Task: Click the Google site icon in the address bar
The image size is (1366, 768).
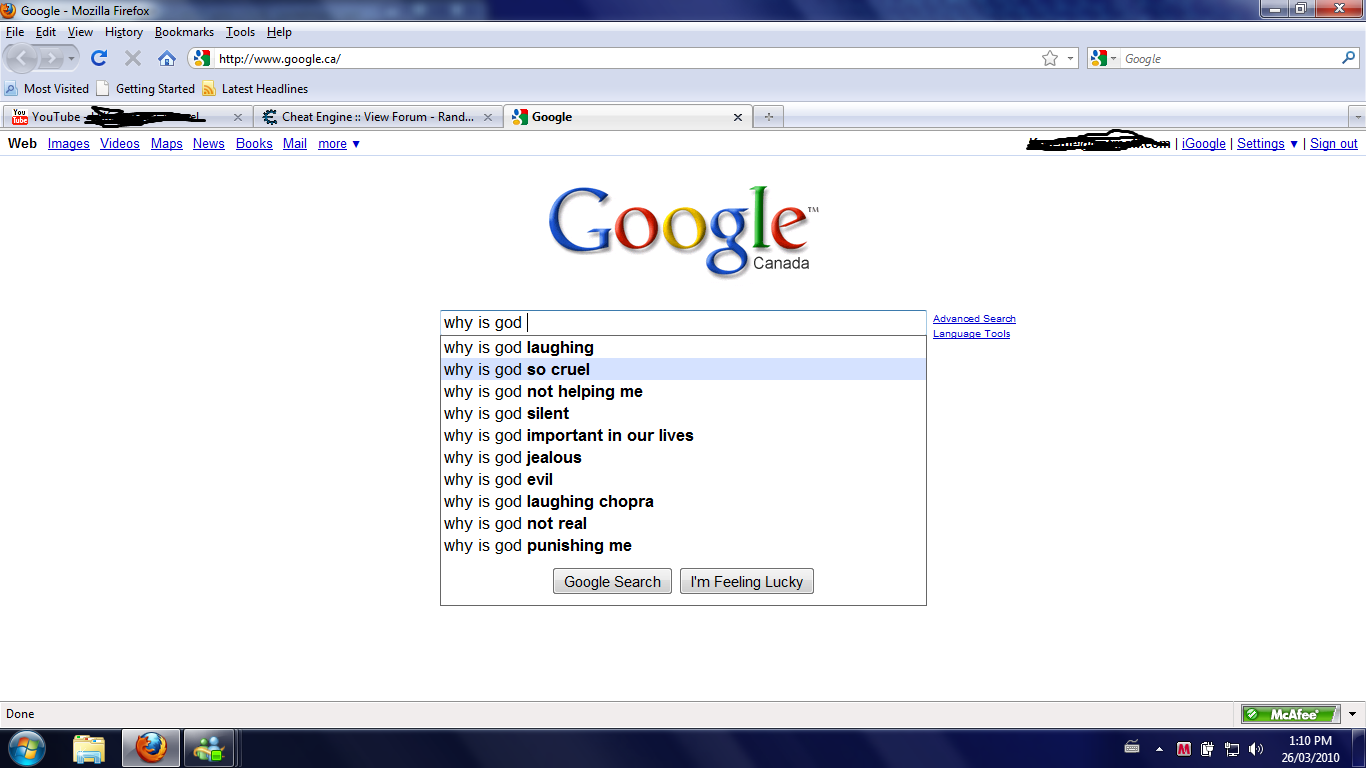Action: click(x=202, y=58)
